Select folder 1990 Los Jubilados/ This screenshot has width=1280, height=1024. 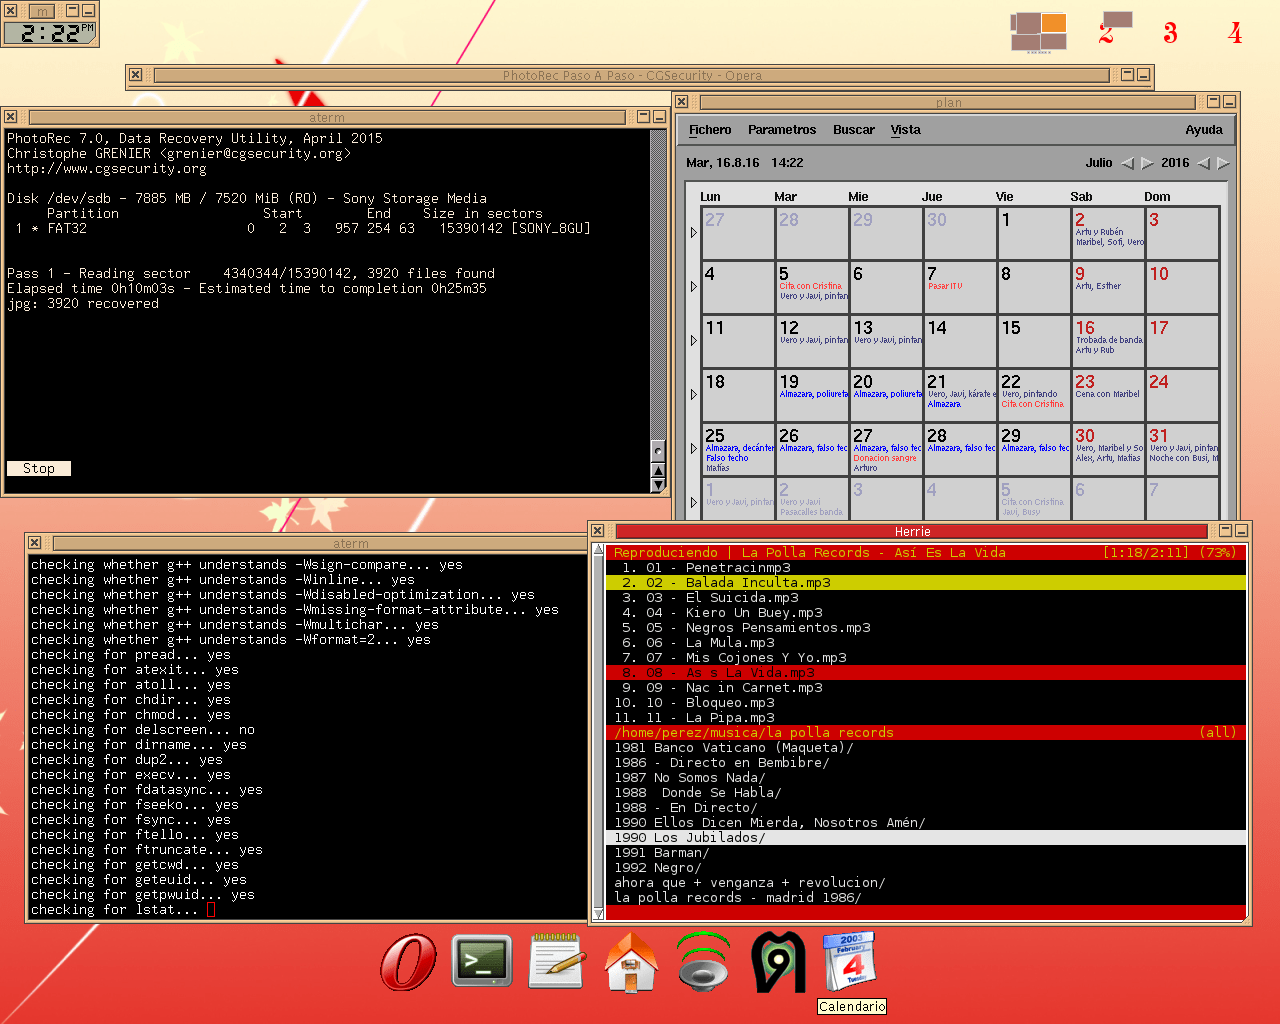pyautogui.click(x=926, y=838)
